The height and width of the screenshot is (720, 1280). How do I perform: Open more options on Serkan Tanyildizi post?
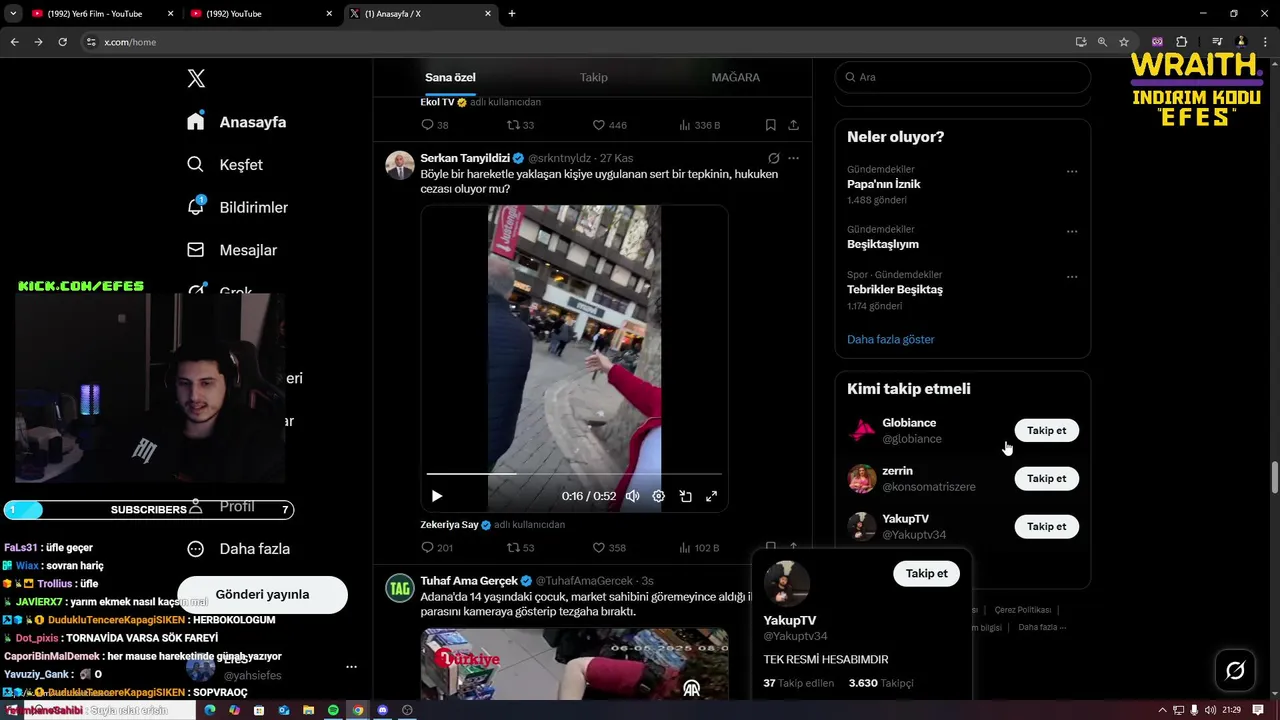(x=793, y=158)
